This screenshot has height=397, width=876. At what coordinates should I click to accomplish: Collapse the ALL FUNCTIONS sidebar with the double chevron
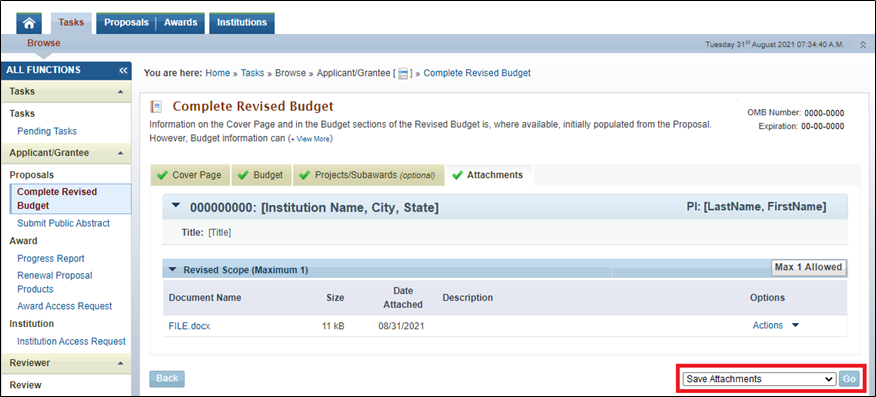(123, 70)
